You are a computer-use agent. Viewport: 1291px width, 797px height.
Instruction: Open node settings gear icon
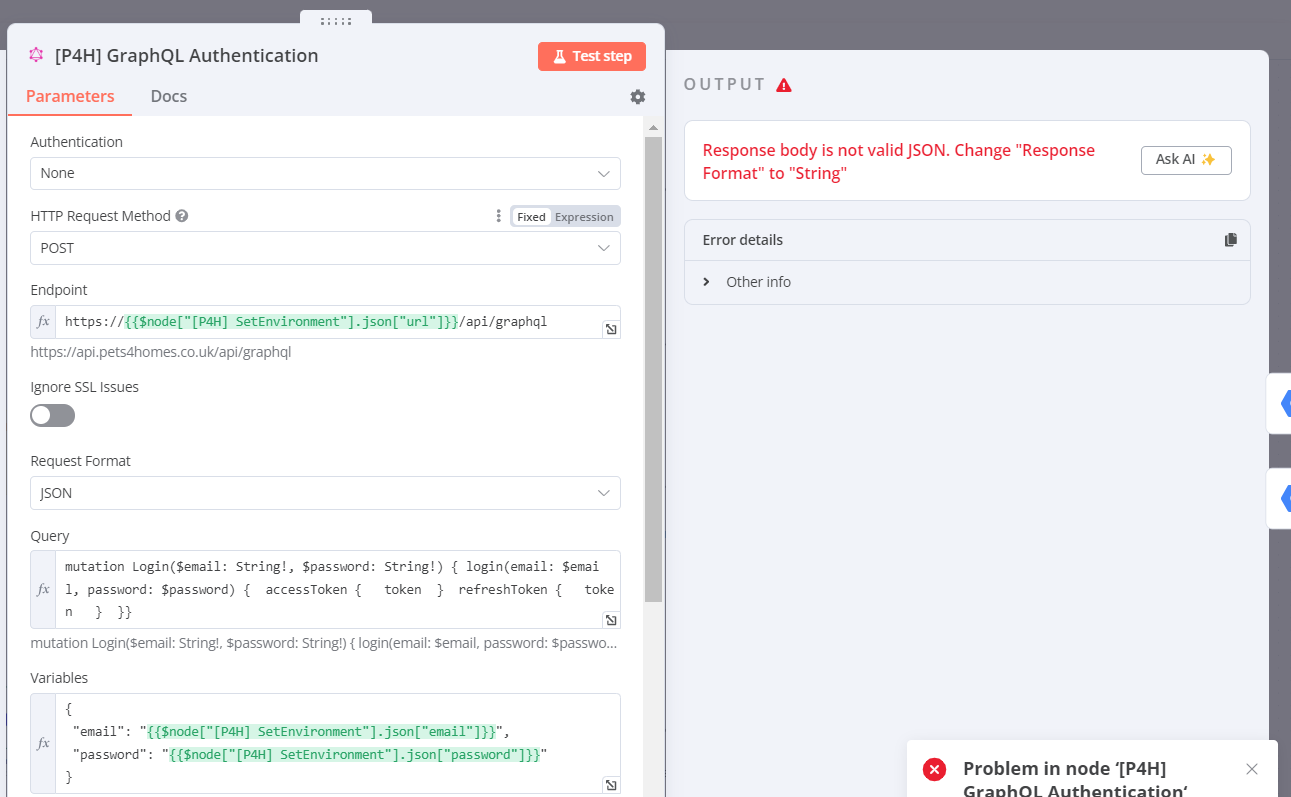click(x=638, y=97)
